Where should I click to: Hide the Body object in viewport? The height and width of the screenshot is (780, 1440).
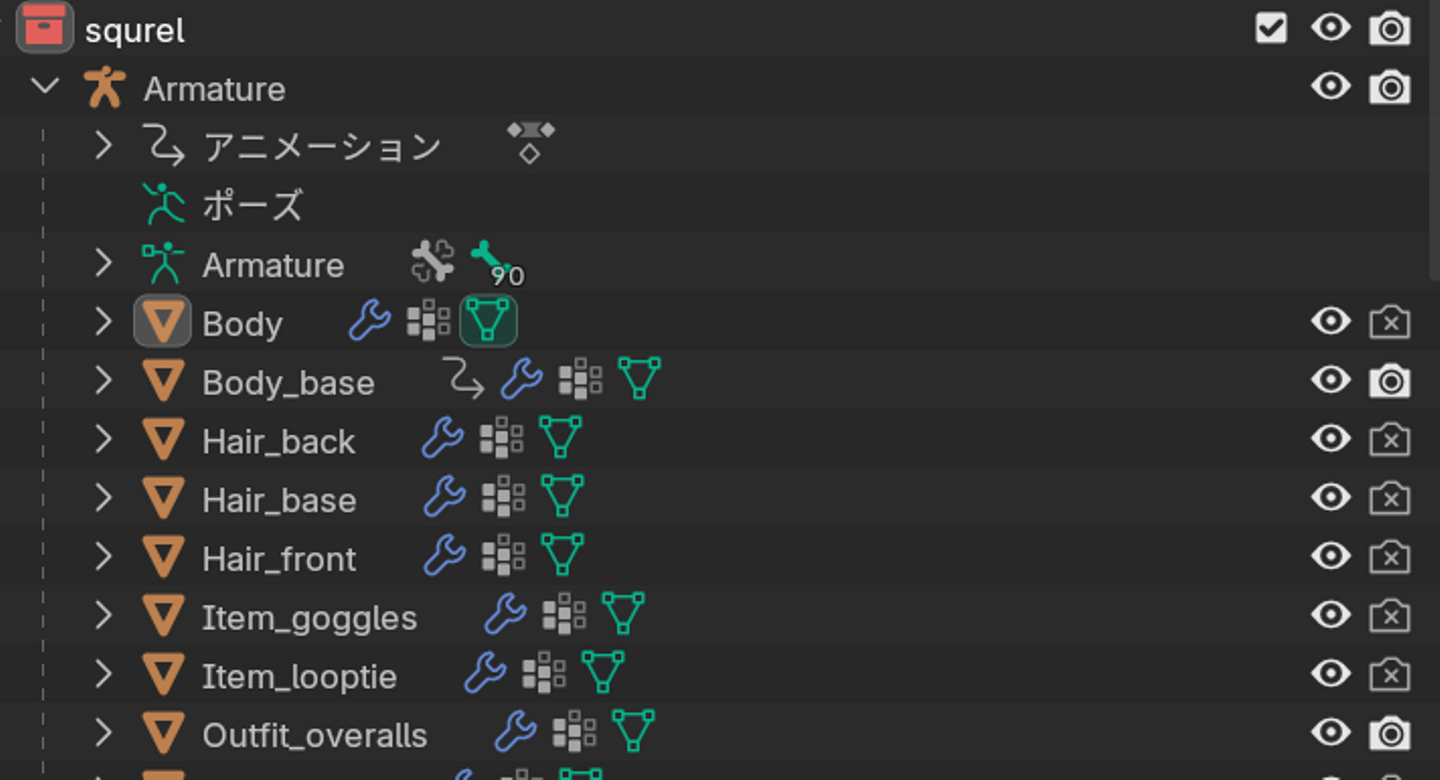1330,322
